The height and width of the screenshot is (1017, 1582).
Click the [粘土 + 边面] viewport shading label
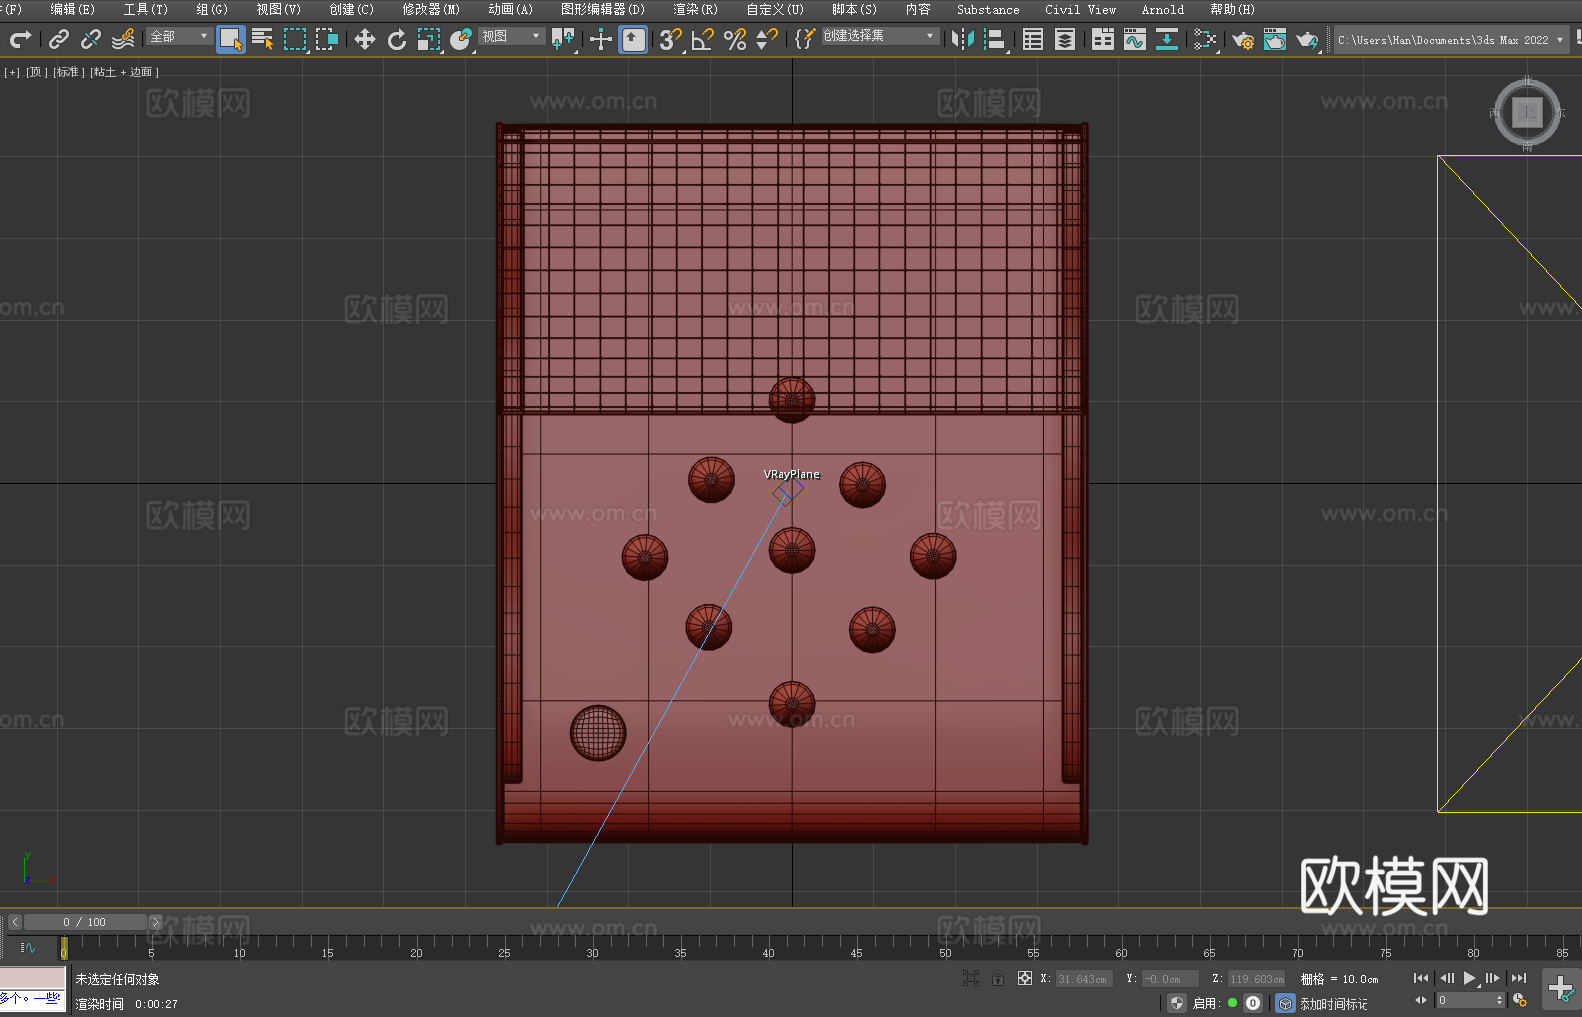point(124,72)
